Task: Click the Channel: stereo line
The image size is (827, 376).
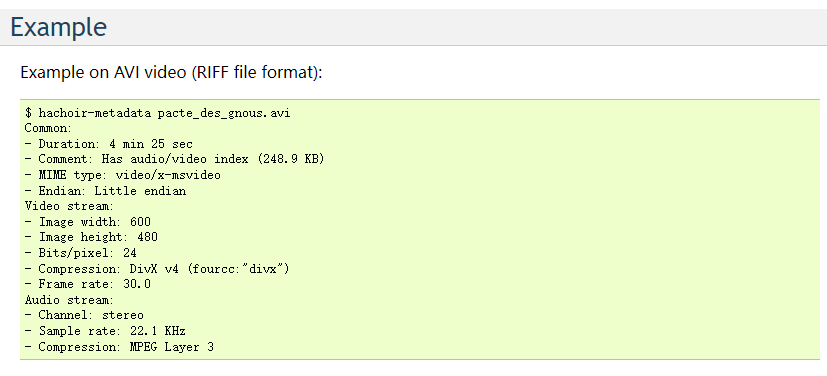Action: 84,315
